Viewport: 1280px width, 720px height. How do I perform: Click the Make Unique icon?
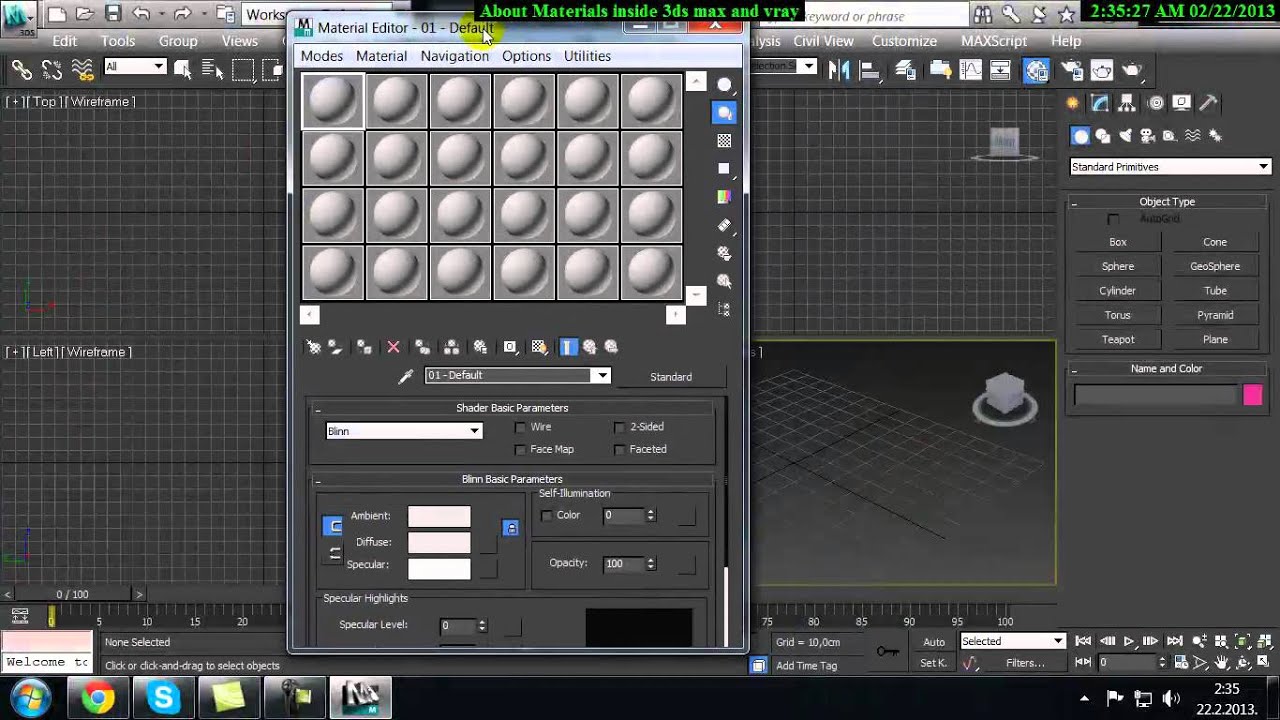(x=451, y=347)
